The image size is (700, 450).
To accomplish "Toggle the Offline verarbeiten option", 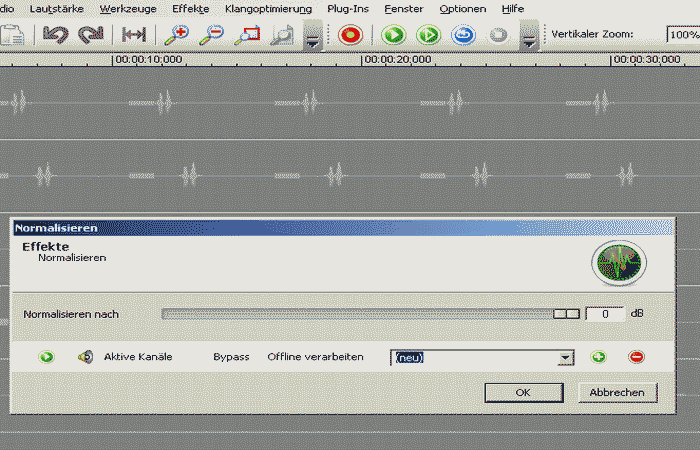I will (x=314, y=357).
